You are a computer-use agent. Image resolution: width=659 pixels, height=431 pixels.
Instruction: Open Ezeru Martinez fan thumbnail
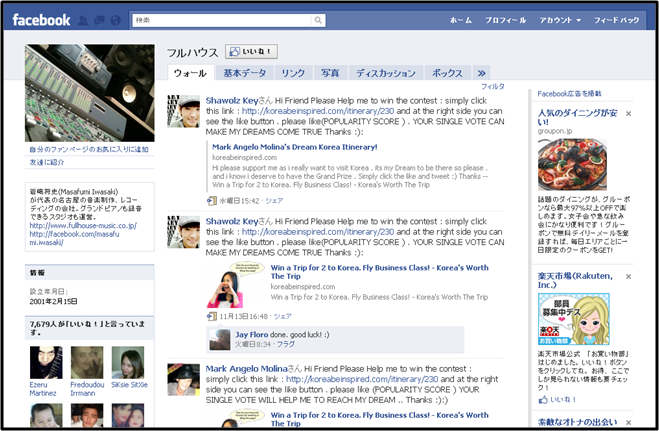pyautogui.click(x=46, y=363)
